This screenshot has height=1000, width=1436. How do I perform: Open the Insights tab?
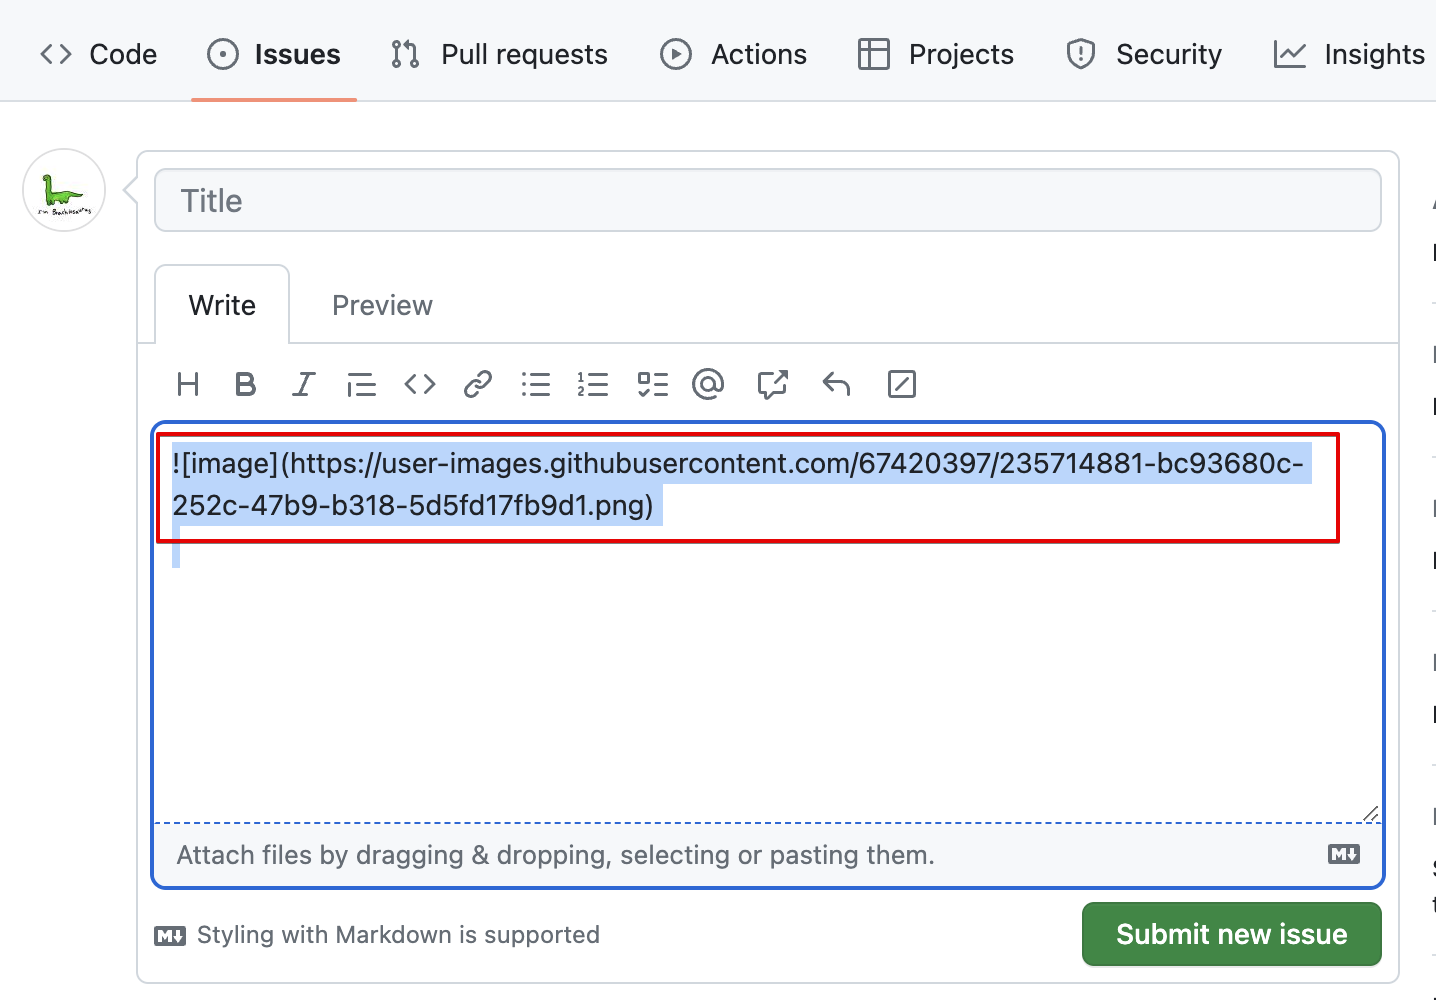coord(1348,54)
